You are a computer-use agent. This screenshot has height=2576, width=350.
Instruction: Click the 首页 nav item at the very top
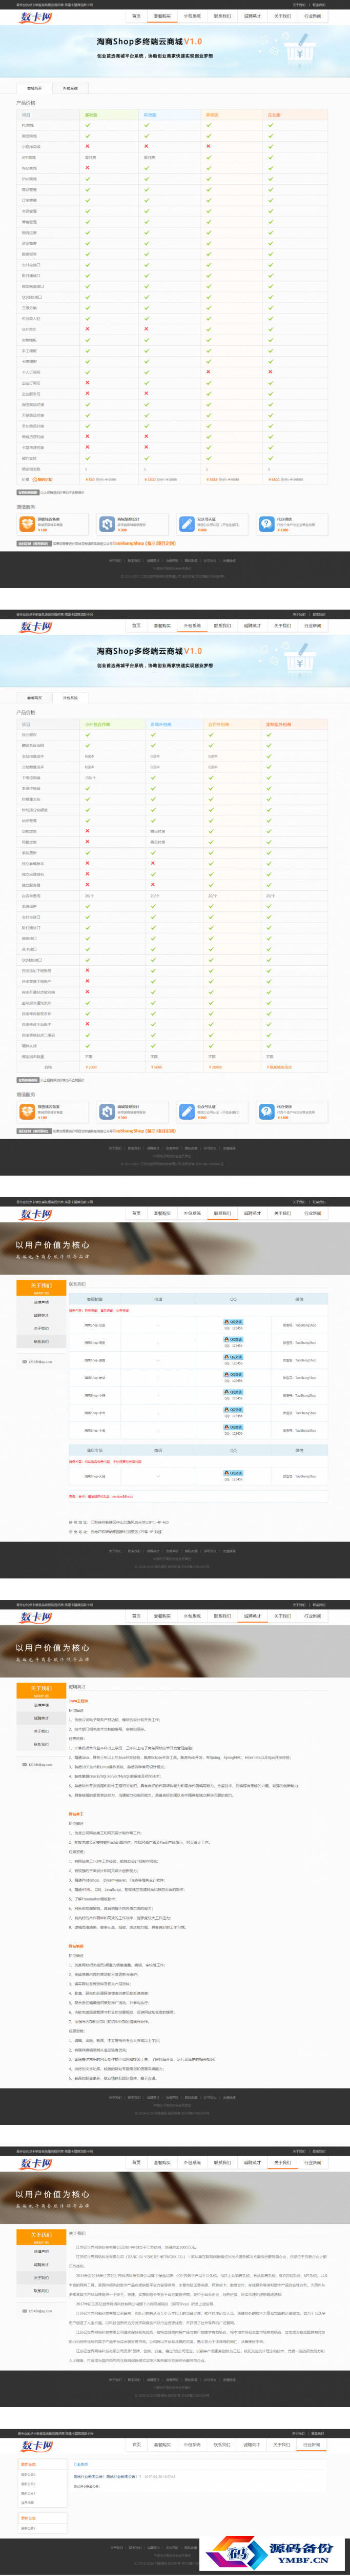[x=137, y=16]
